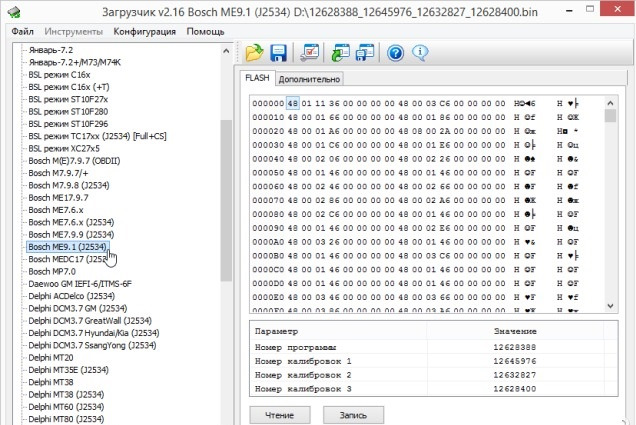Image resolution: width=636 pixels, height=425 pixels.
Task: Click hex view scrollbar up arrow
Action: [610, 103]
